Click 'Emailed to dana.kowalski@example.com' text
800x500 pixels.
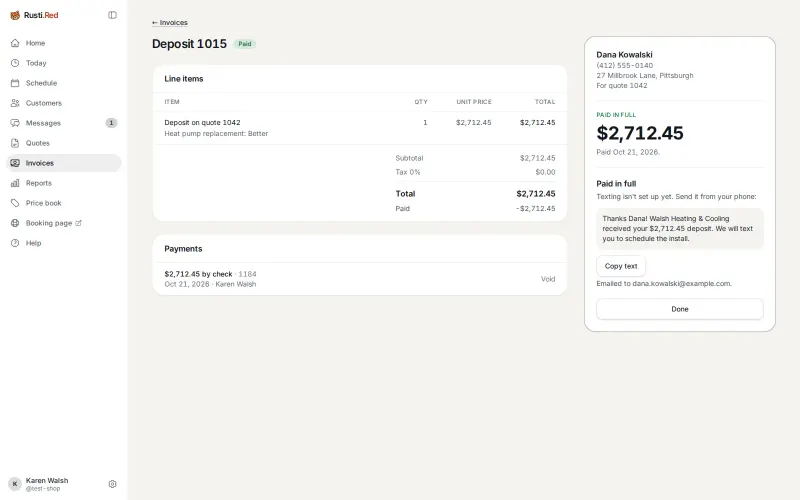664,284
